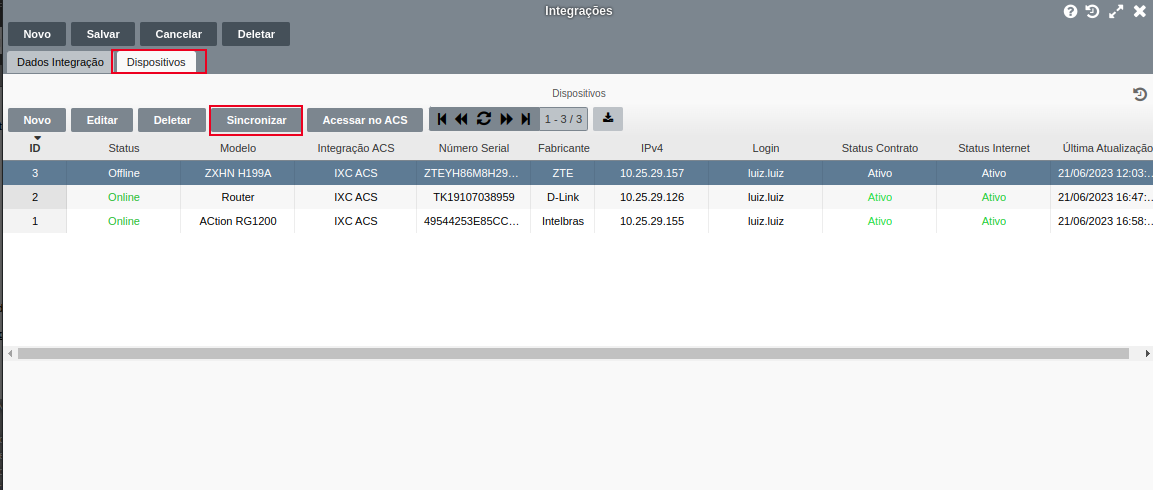Screen dimensions: 1153x490
Task: Click Acessar no ACS button
Action: (365, 120)
